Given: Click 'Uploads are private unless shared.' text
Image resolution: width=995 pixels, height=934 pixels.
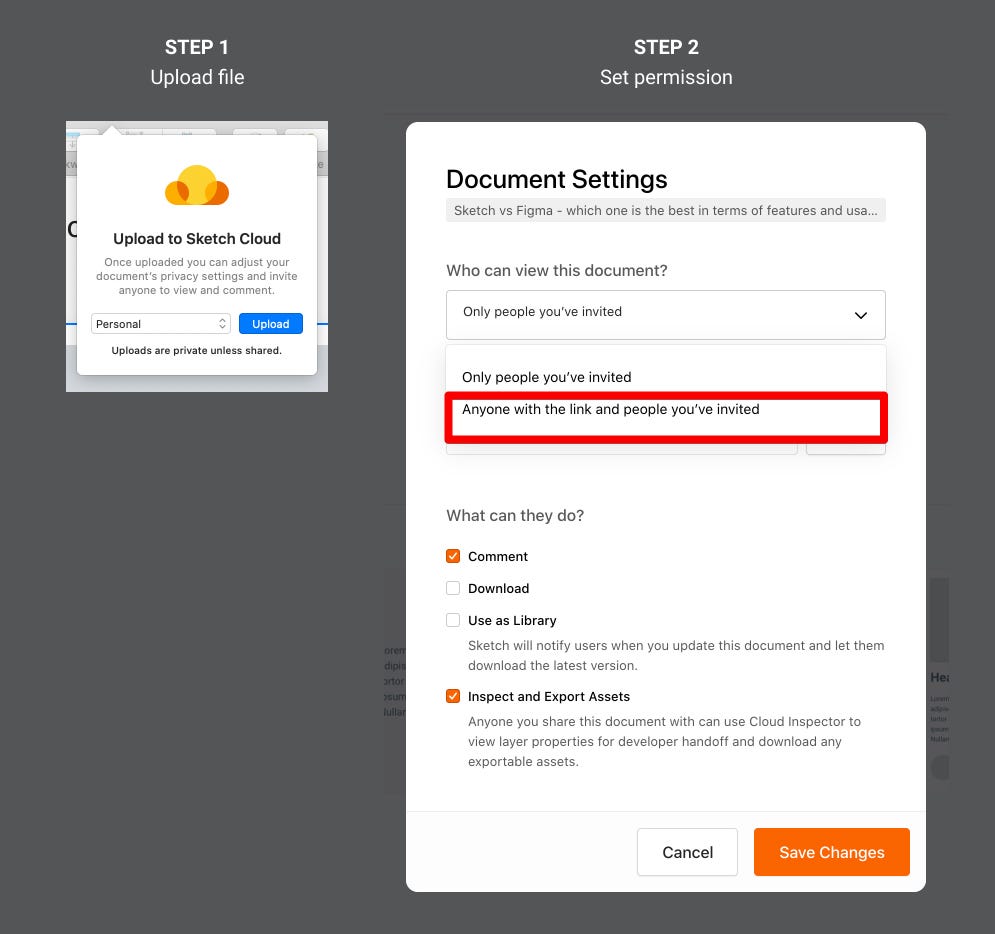Looking at the screenshot, I should pyautogui.click(x=197, y=350).
